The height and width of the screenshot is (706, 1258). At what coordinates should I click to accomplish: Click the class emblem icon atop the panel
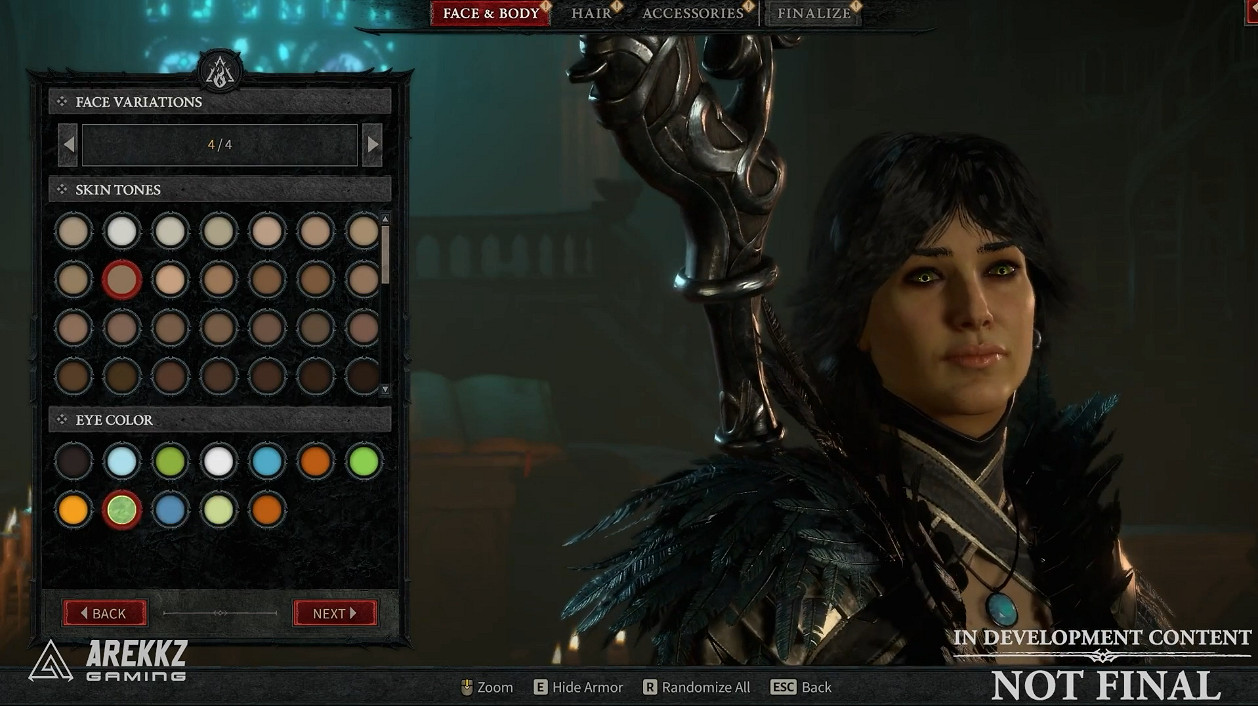click(219, 70)
